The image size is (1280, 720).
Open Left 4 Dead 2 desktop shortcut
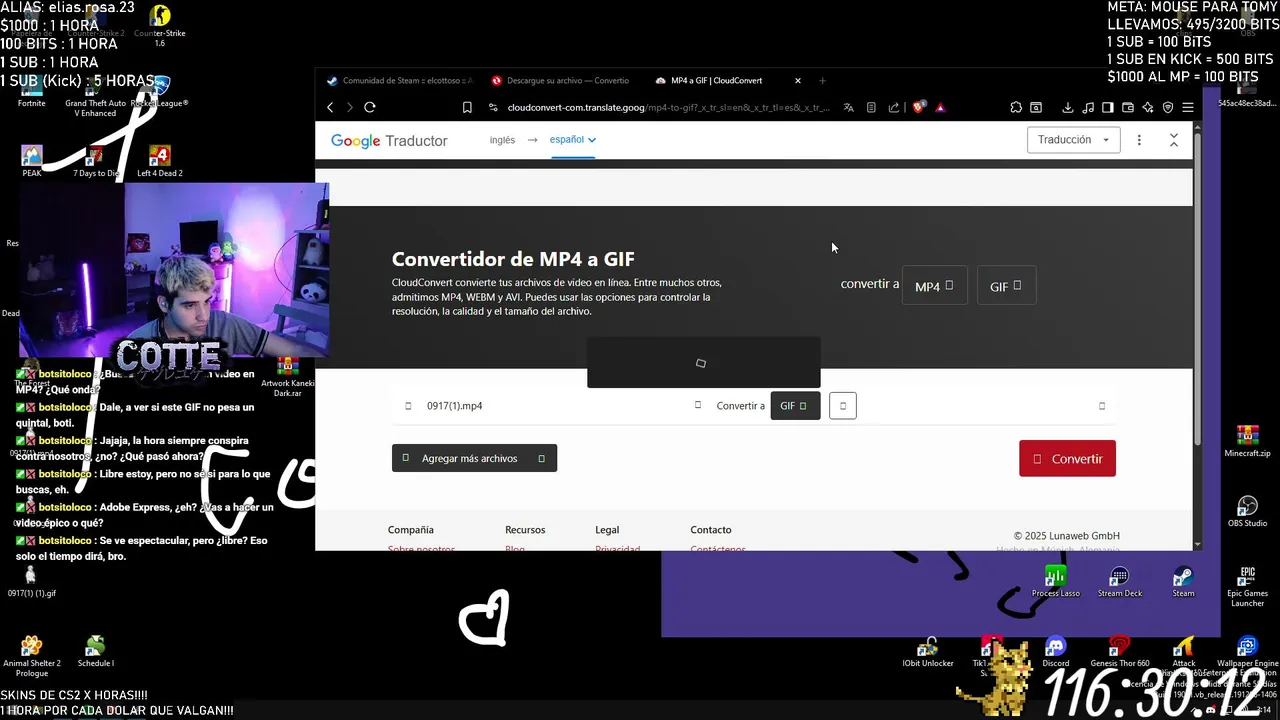[159, 161]
